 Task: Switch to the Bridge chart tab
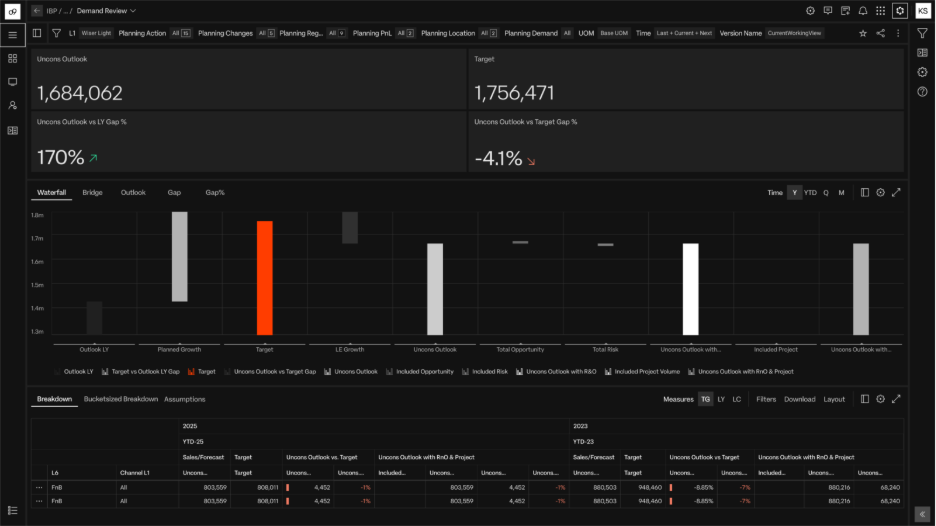click(x=92, y=192)
